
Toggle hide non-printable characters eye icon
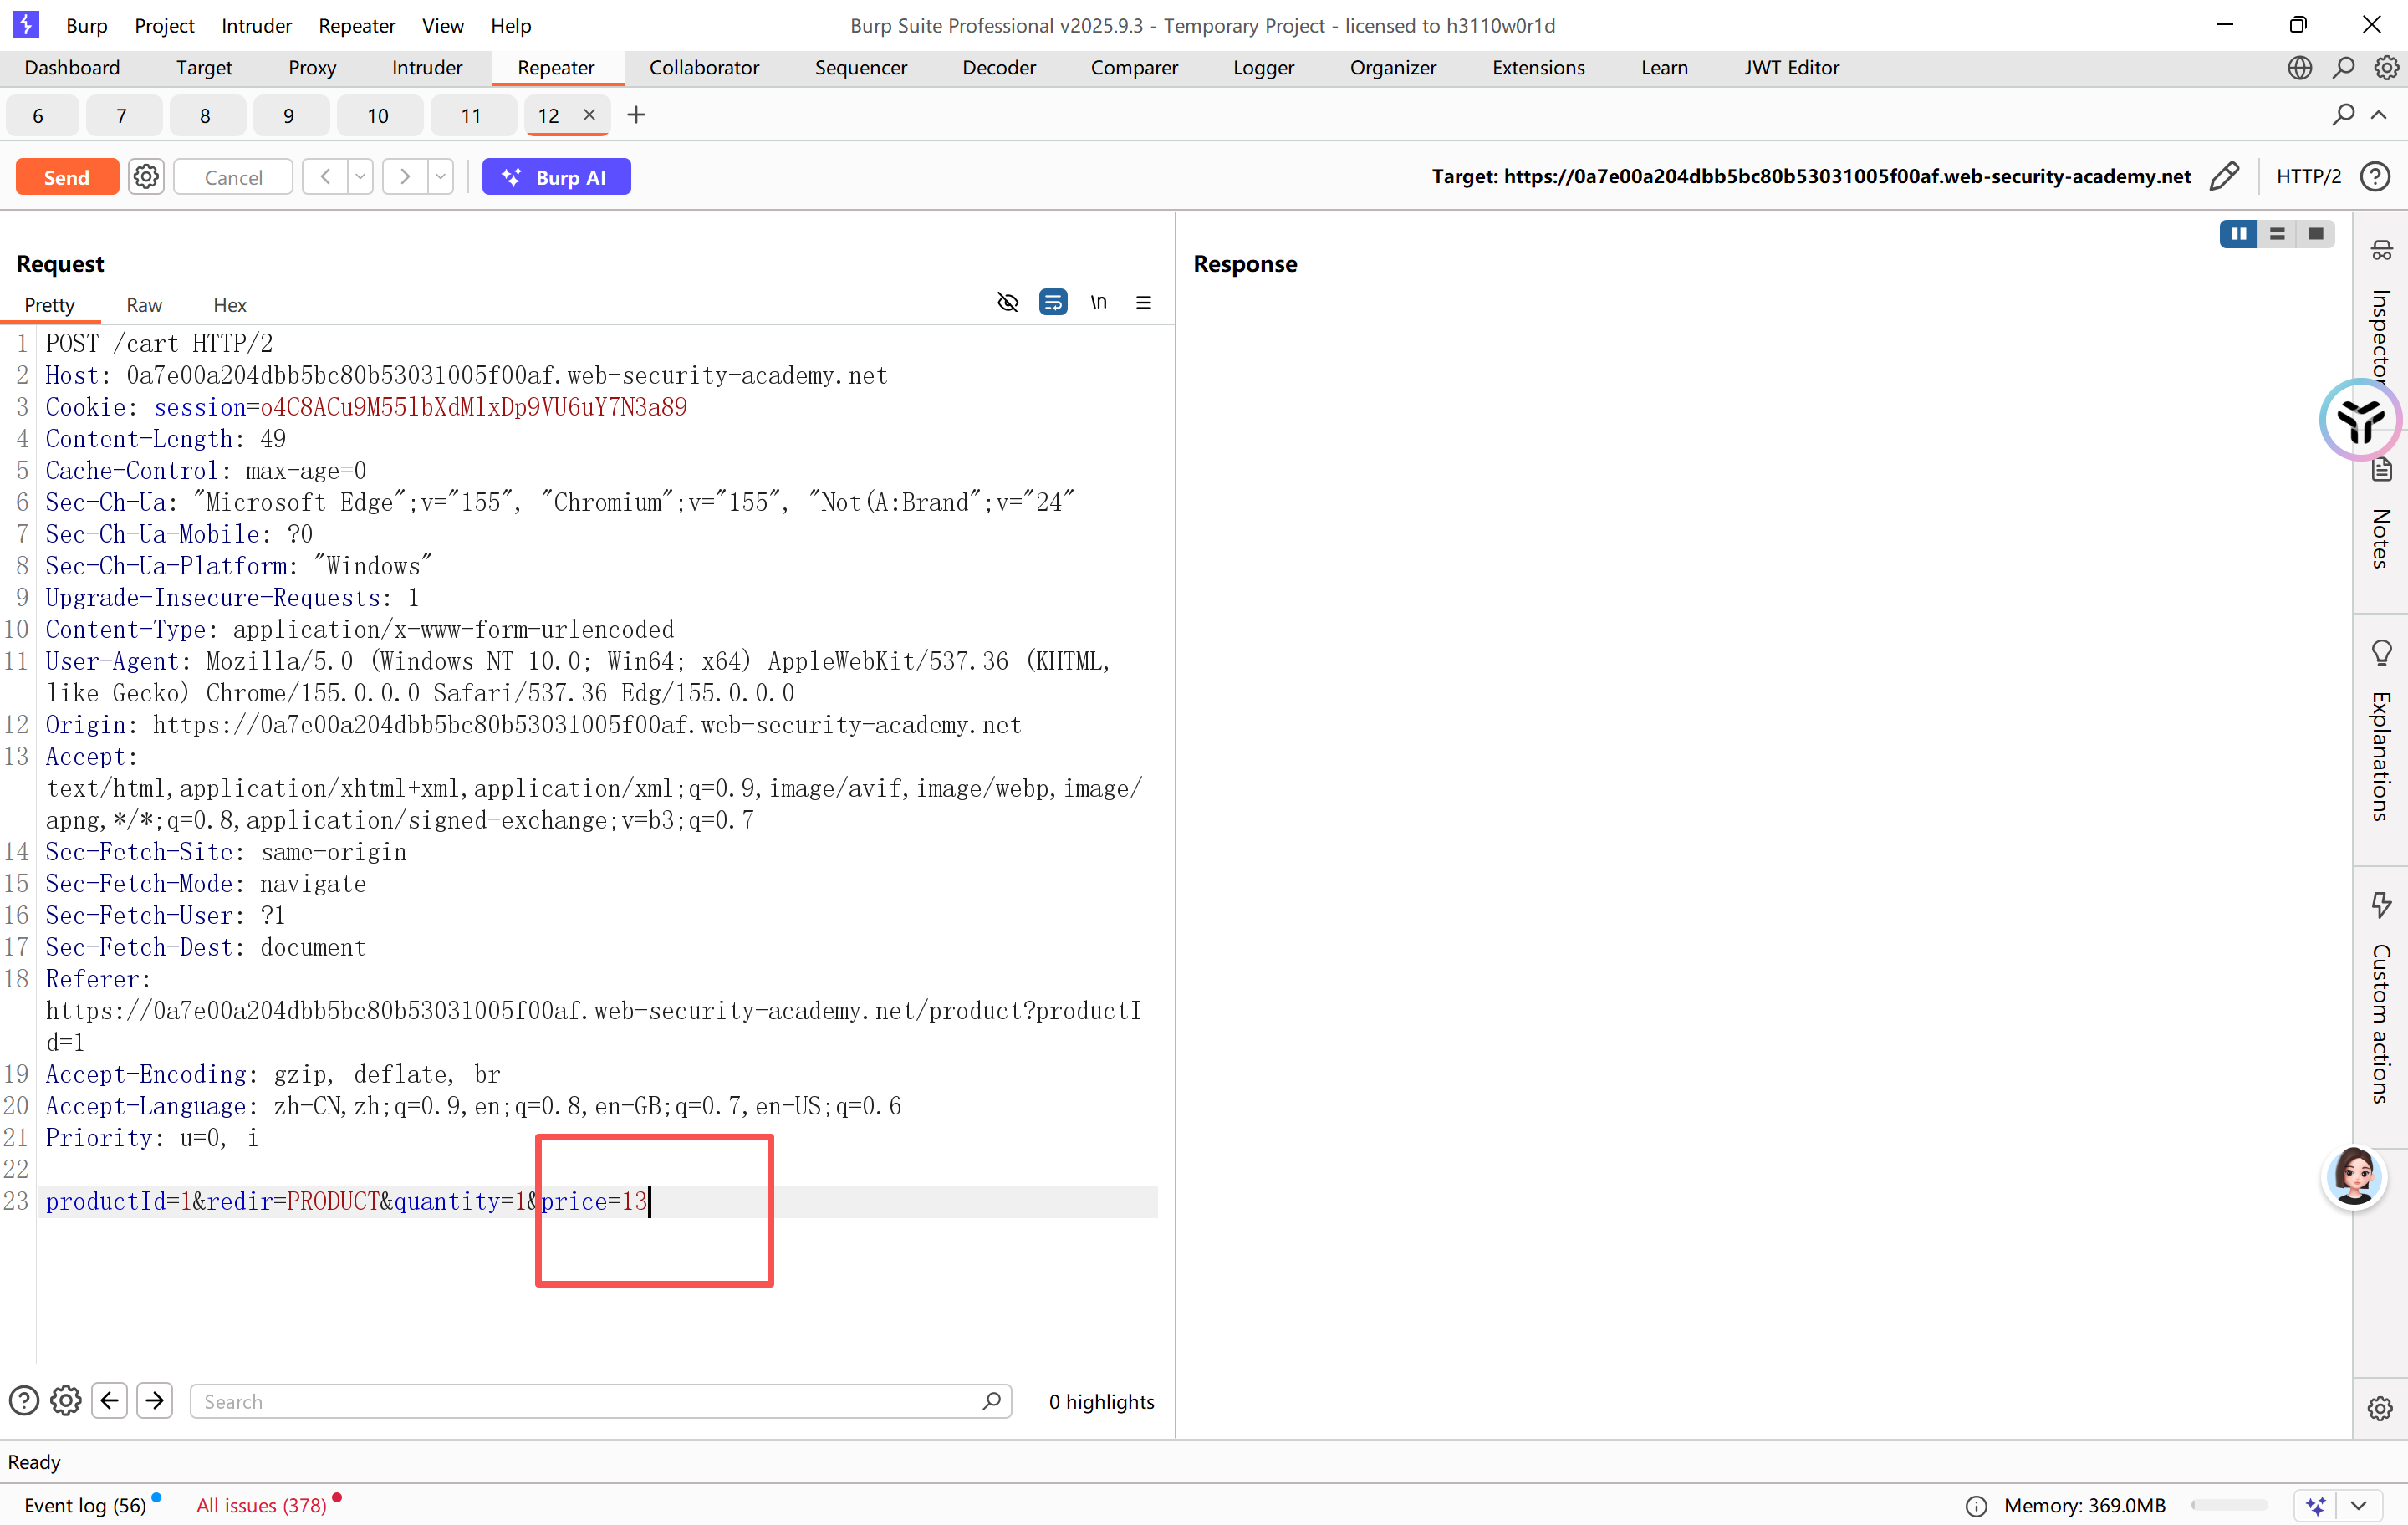(x=1008, y=302)
